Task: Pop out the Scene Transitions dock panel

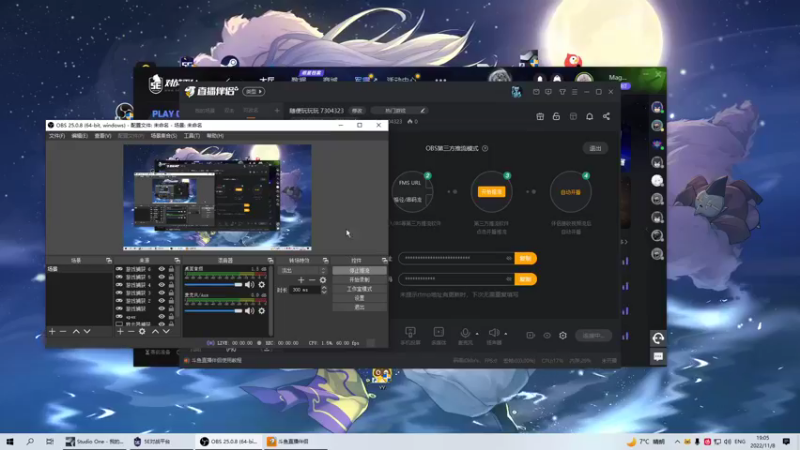Action: (326, 261)
